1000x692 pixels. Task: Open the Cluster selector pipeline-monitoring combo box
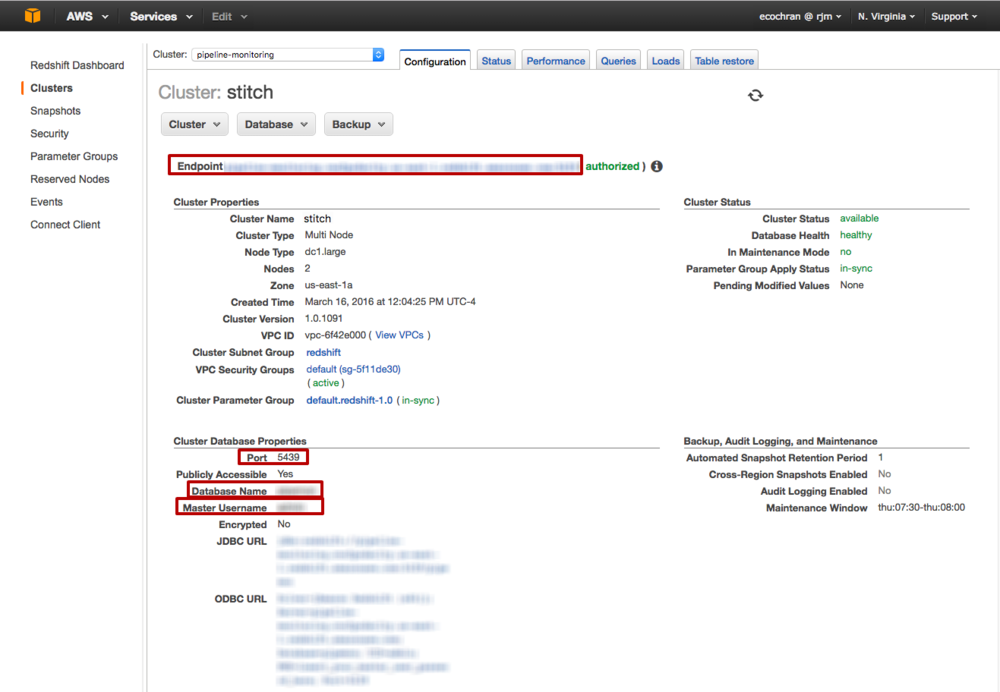click(x=288, y=55)
